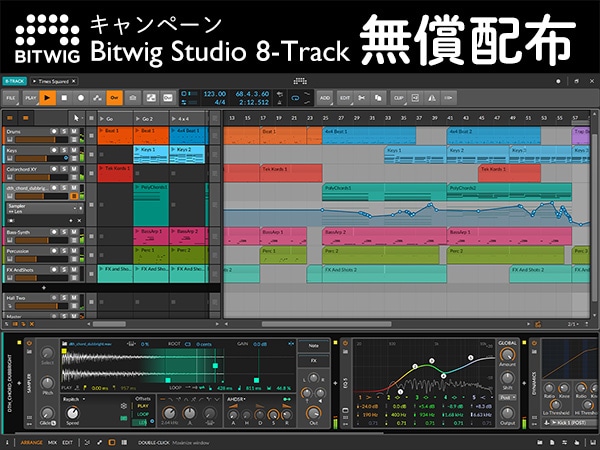This screenshot has width=600, height=450.
Task: Toggle the Sampler device power icon
Action: click(x=29, y=343)
